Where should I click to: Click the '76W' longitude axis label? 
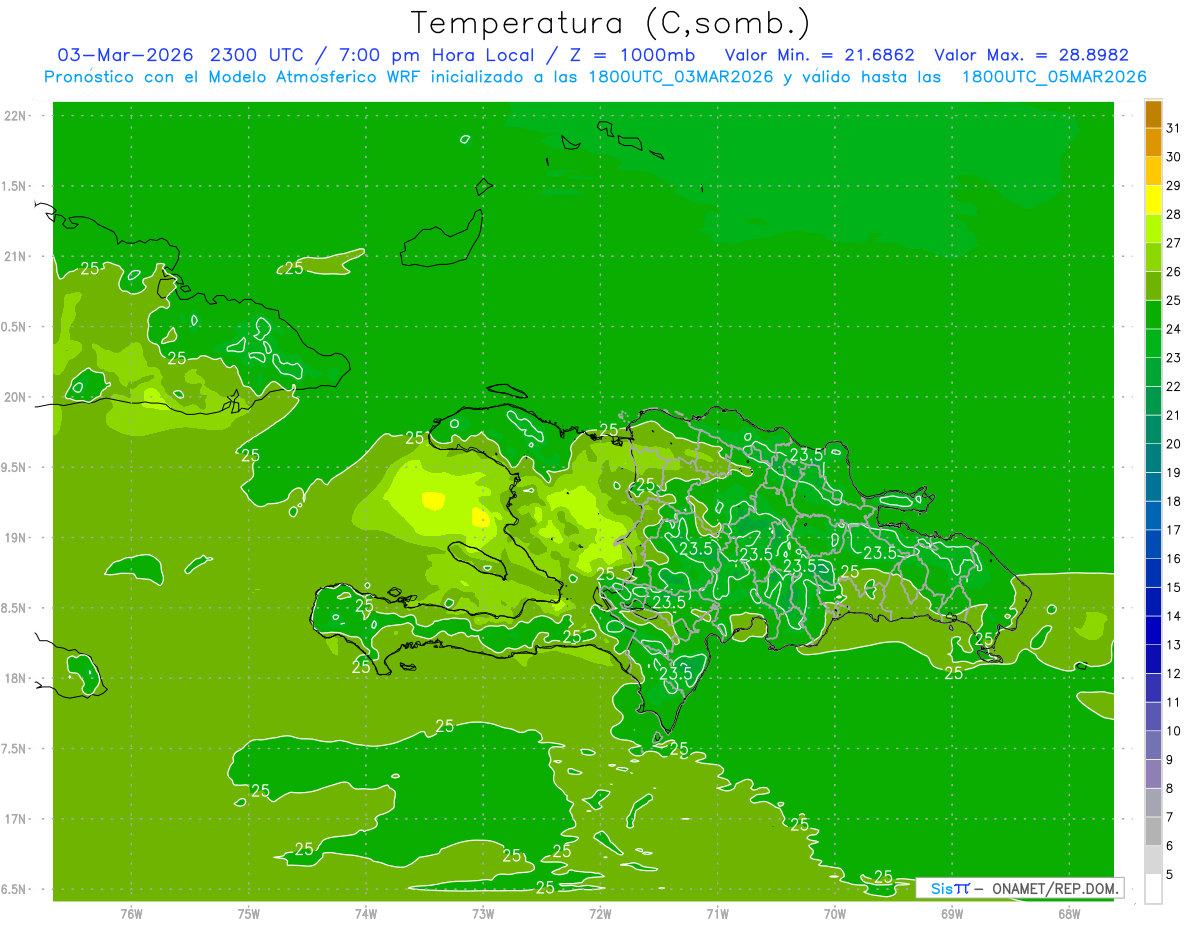point(131,913)
